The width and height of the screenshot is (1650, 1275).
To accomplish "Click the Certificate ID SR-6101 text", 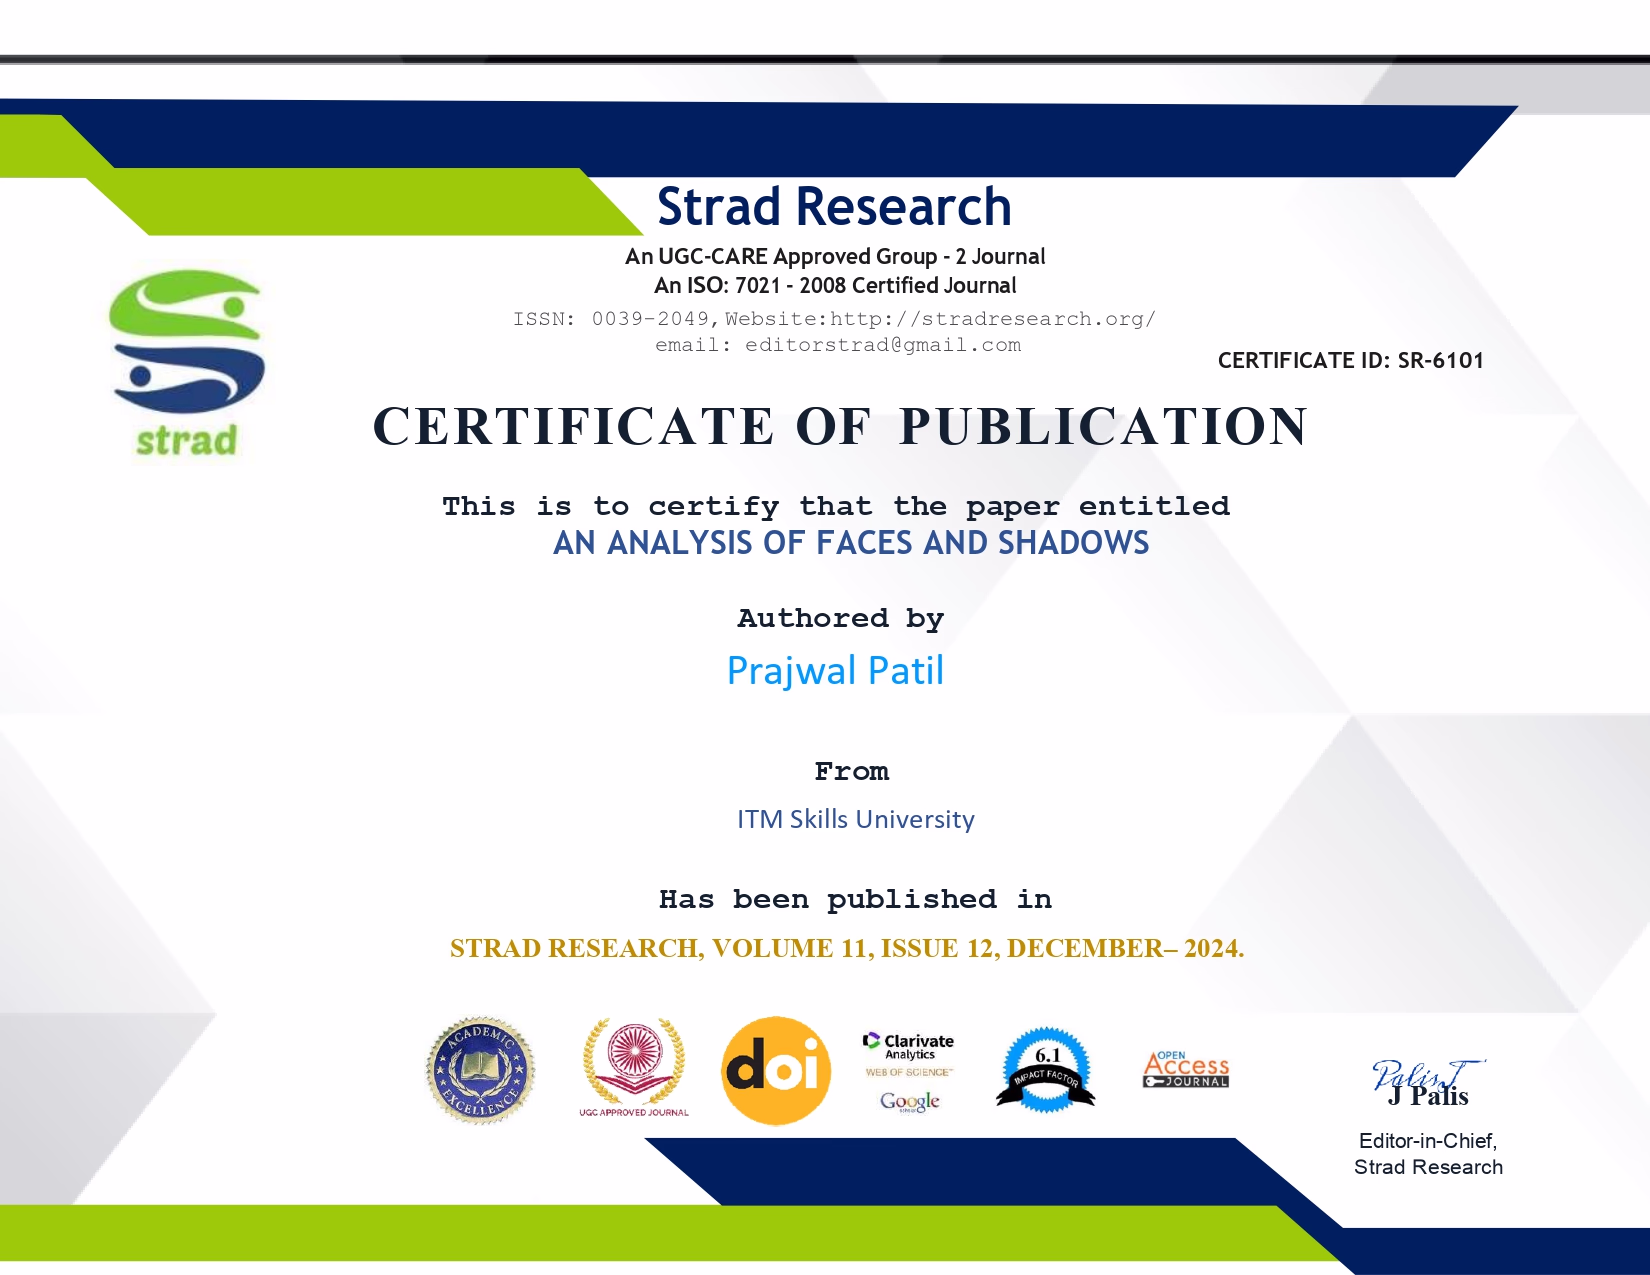I will 1350,361.
